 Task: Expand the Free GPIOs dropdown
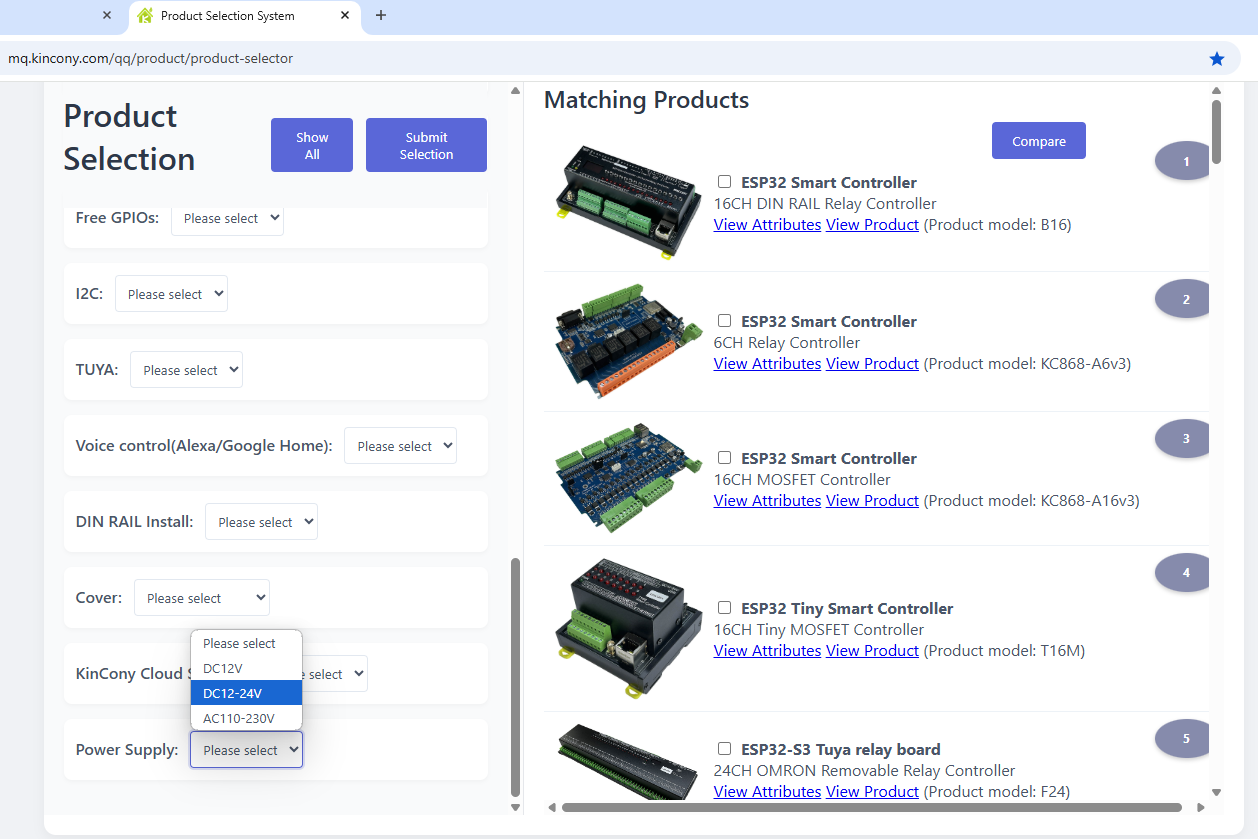[227, 219]
